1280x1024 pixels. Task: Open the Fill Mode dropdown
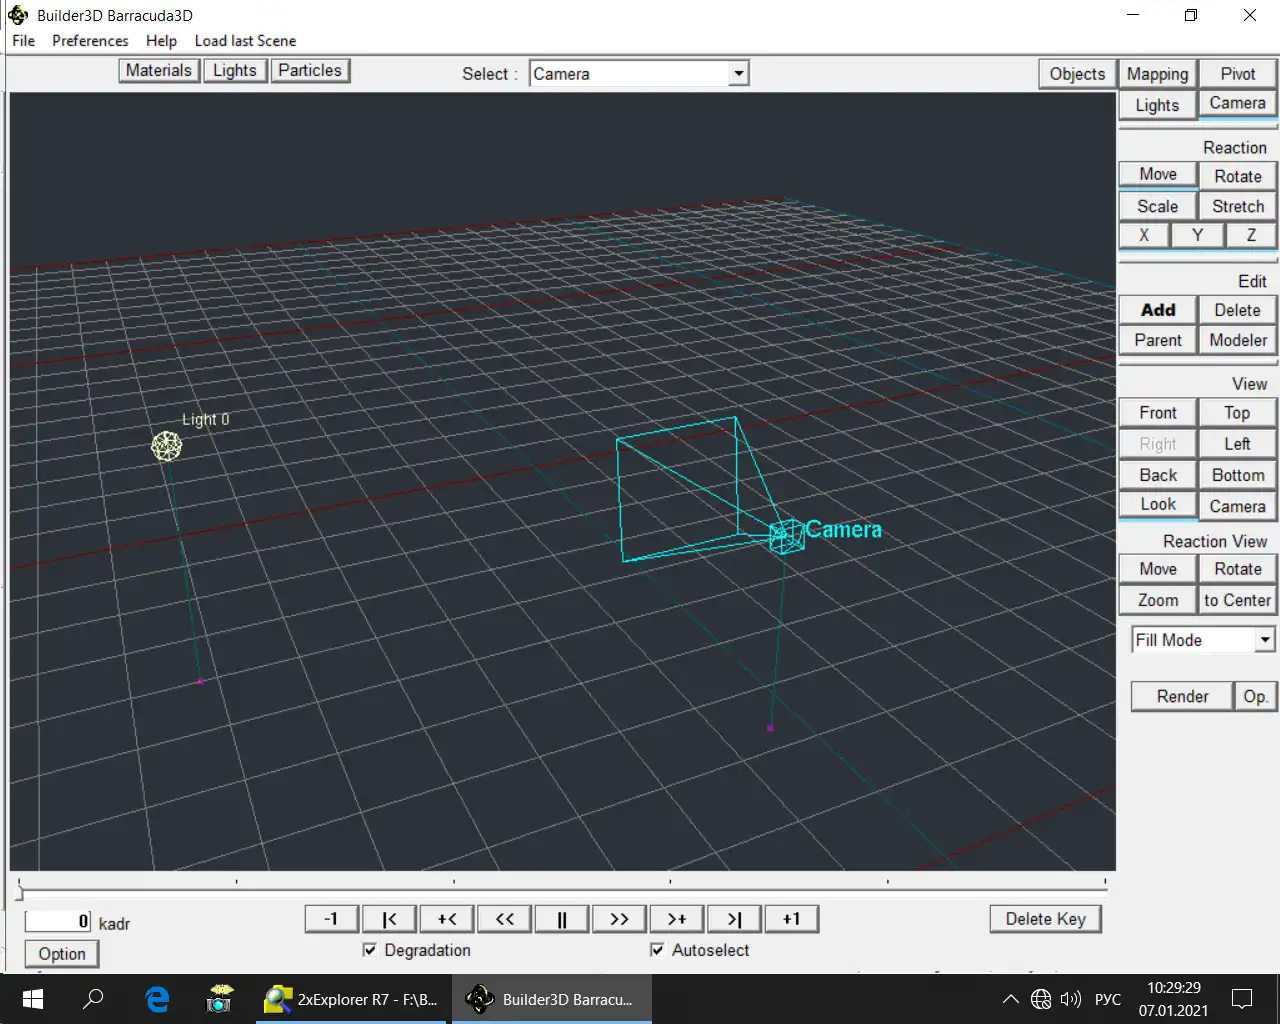pos(1265,640)
